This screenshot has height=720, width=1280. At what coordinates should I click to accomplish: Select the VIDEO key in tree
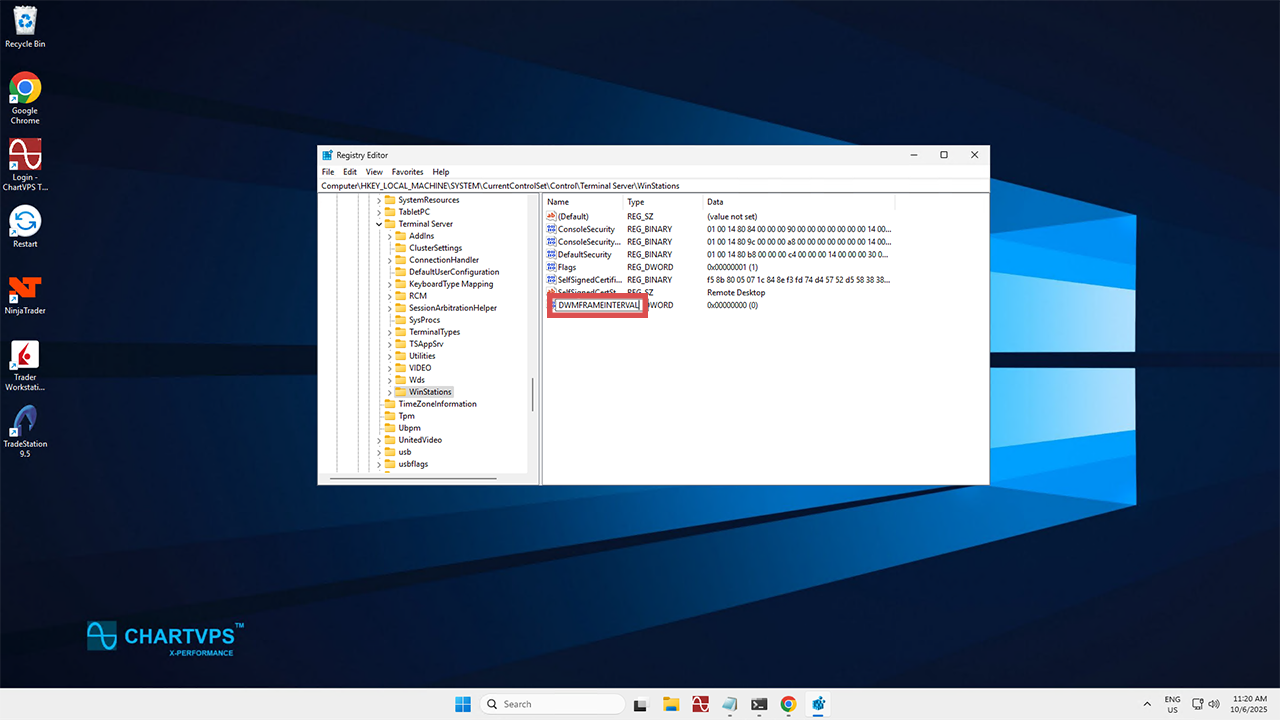coord(420,368)
